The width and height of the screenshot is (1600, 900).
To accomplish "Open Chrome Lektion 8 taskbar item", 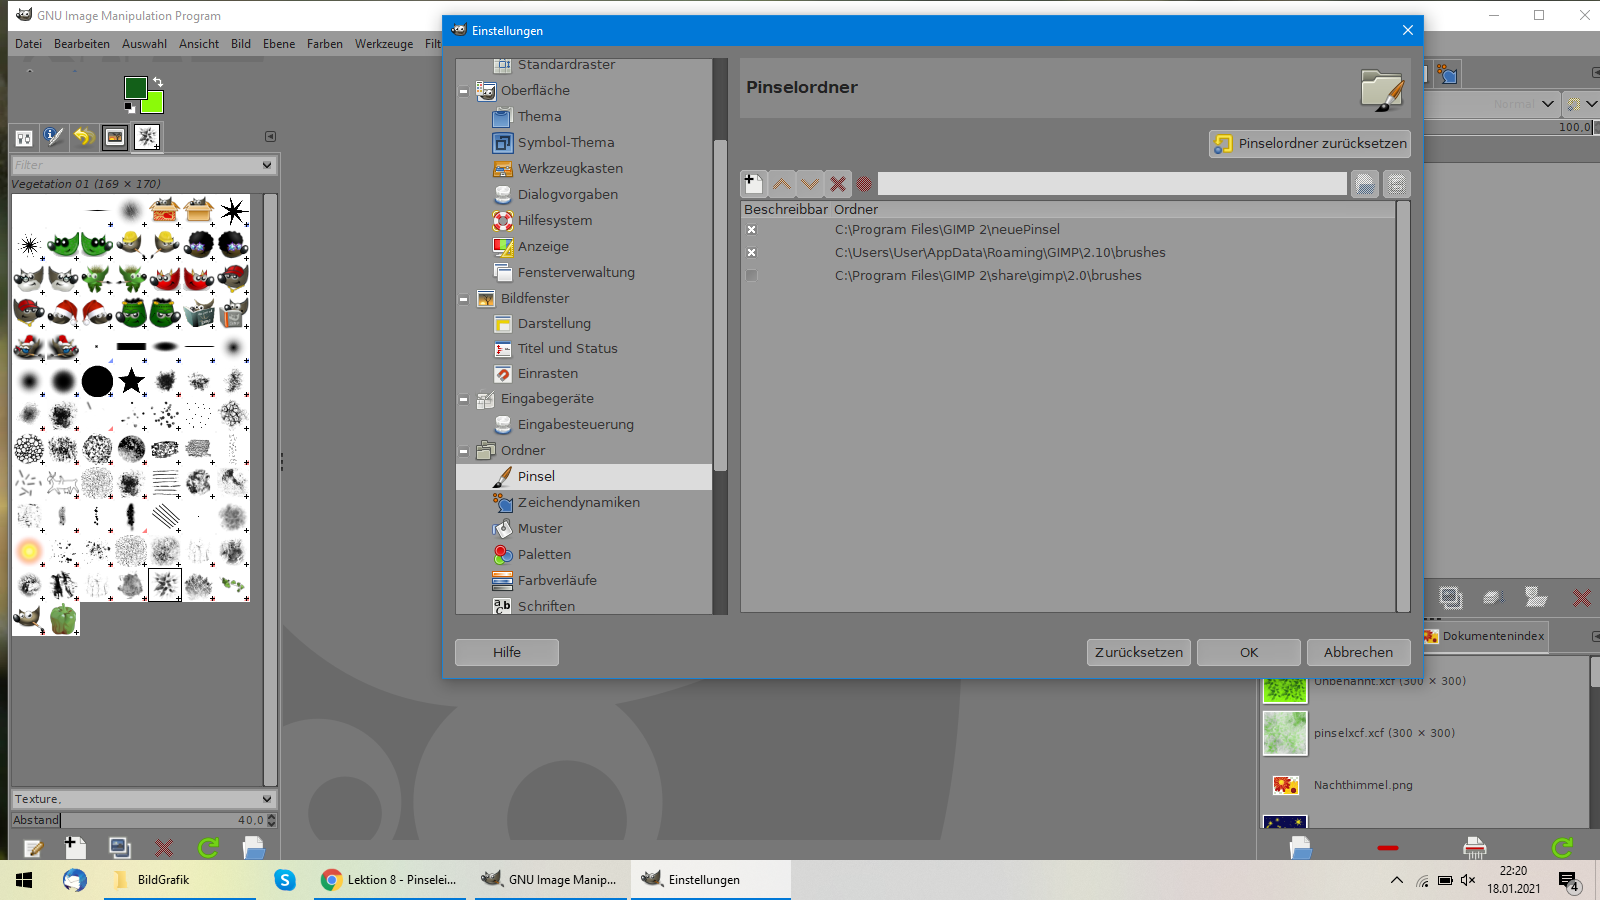I will pos(389,880).
